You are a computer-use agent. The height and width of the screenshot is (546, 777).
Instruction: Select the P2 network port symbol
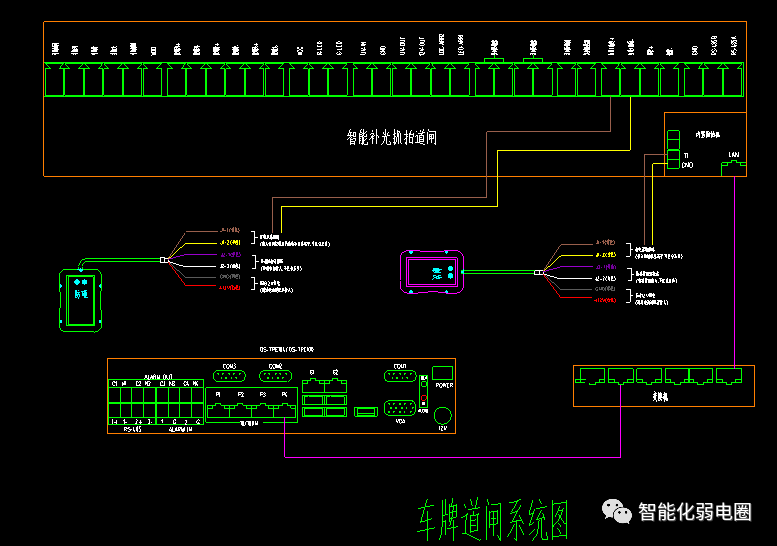pyautogui.click(x=241, y=409)
